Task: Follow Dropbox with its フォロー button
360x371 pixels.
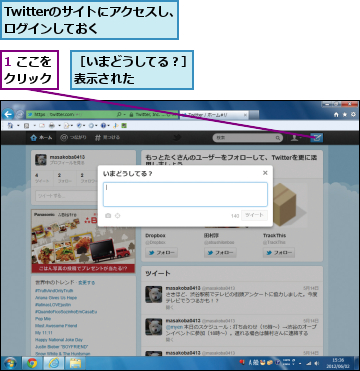Action: click(x=161, y=253)
